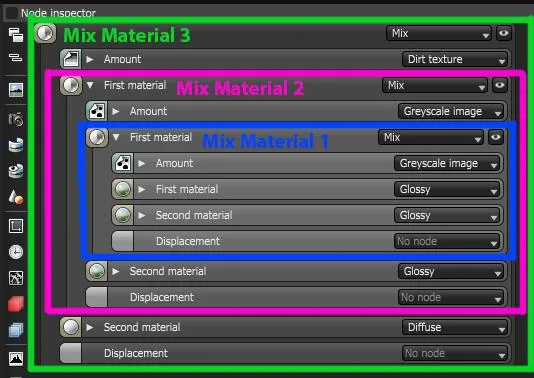Open the Diffuse second material dropdown
Viewport: 534px width, 378px height.
455,327
